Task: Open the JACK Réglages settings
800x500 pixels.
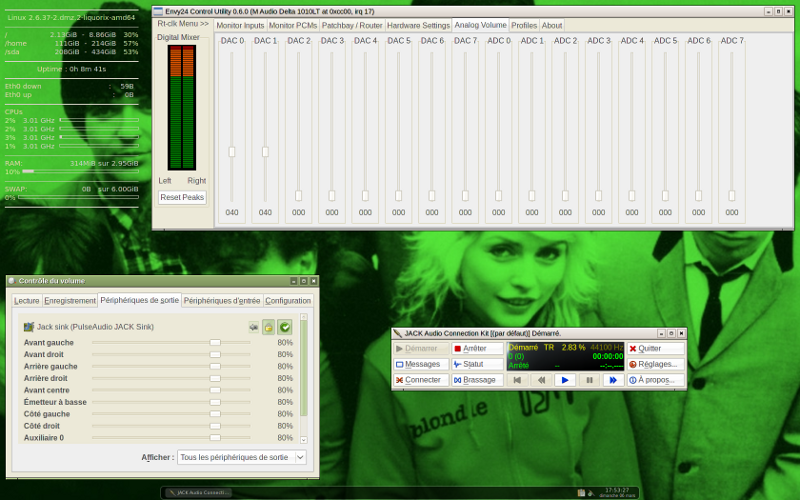Action: [655, 364]
